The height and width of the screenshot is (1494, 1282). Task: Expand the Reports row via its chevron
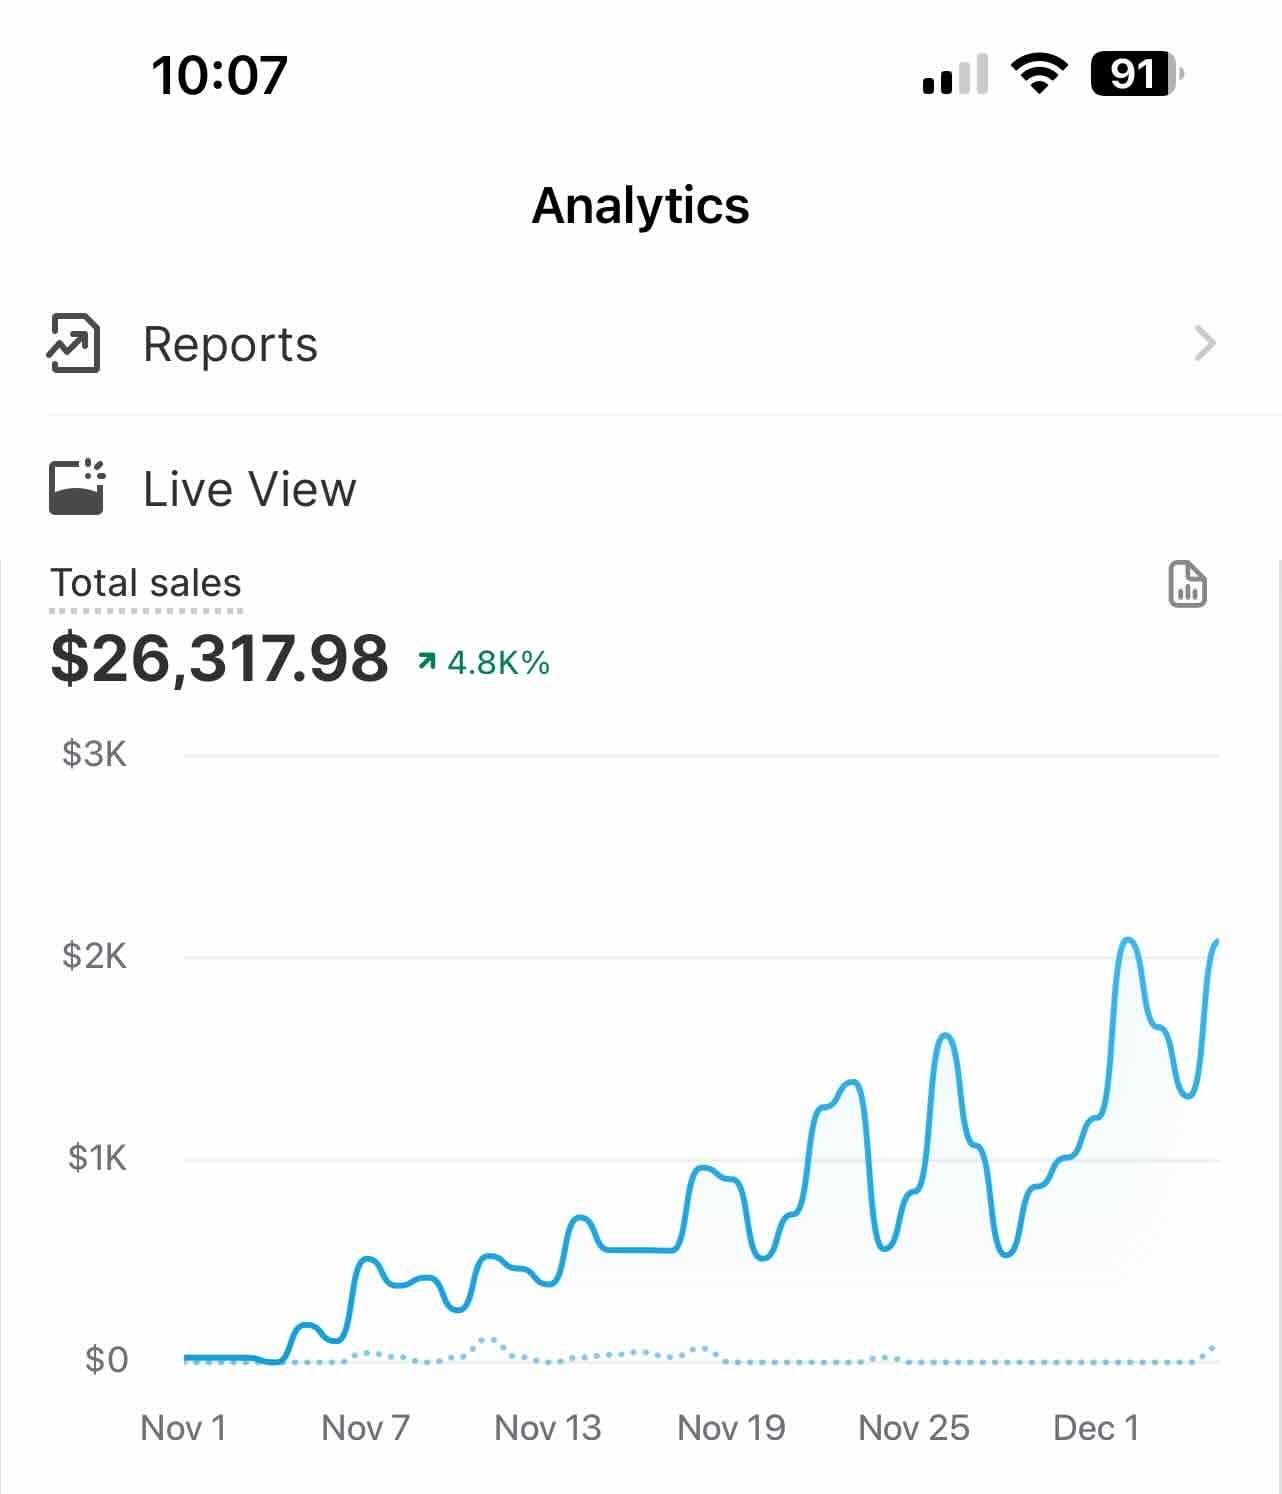pos(1205,344)
